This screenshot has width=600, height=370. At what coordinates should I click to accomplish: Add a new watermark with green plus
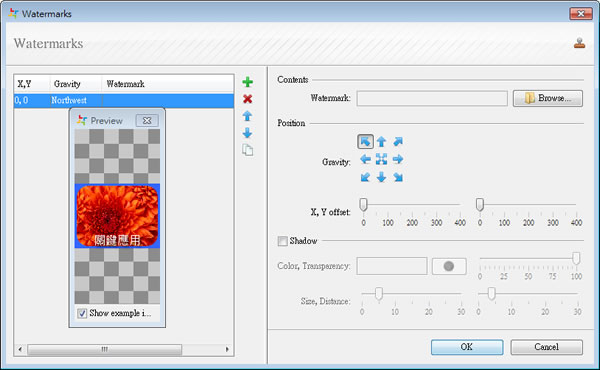(248, 82)
